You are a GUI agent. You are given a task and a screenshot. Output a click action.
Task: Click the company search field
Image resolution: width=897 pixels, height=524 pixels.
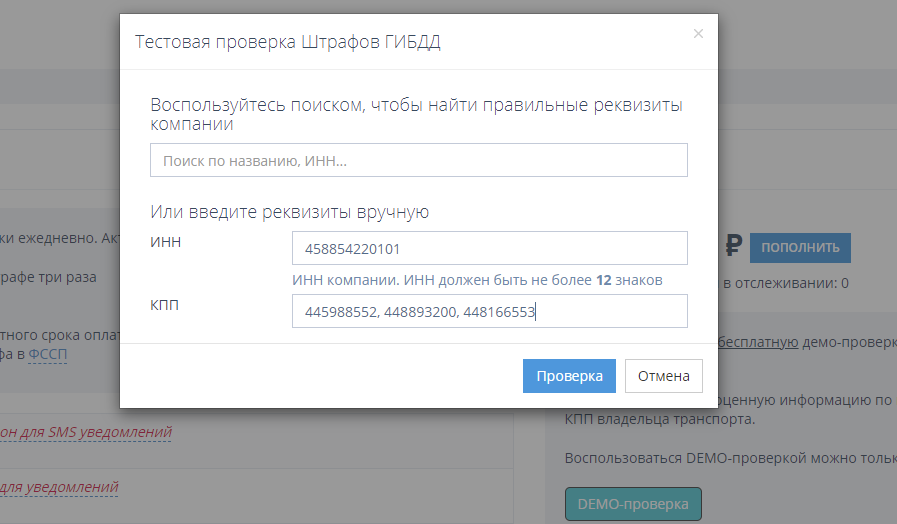click(x=418, y=160)
